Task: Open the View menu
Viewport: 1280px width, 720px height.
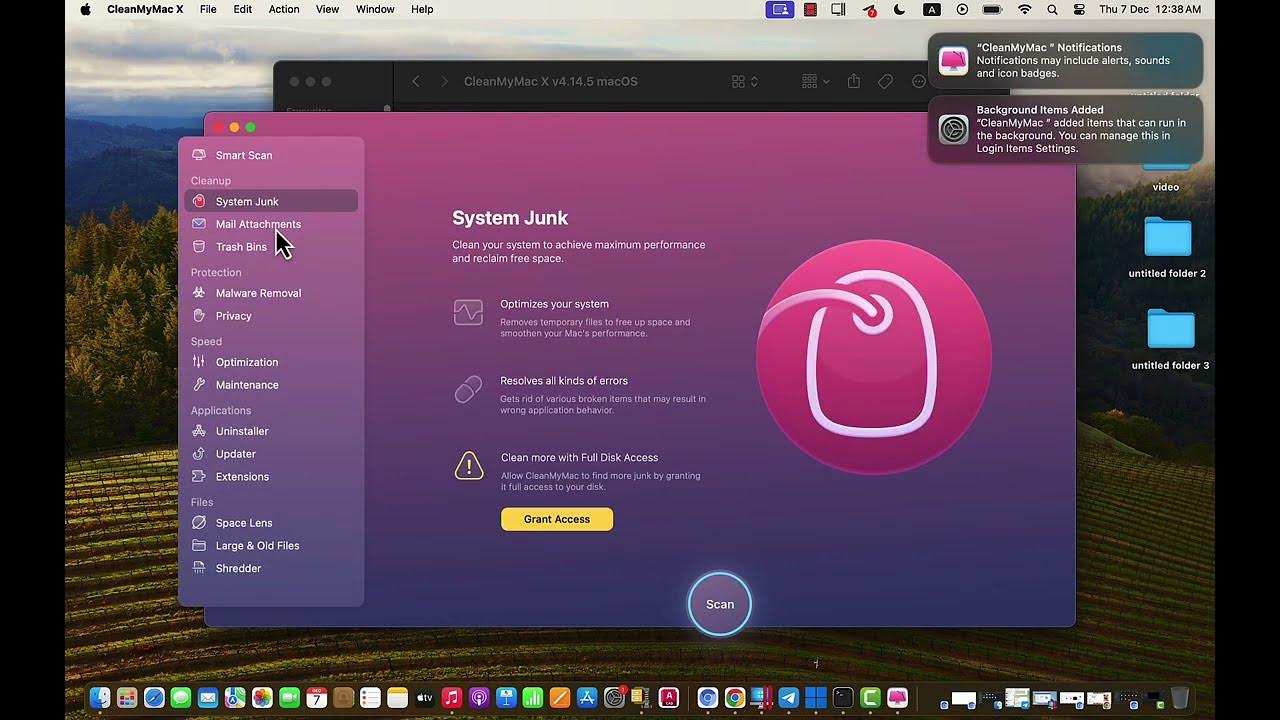Action: click(x=327, y=9)
